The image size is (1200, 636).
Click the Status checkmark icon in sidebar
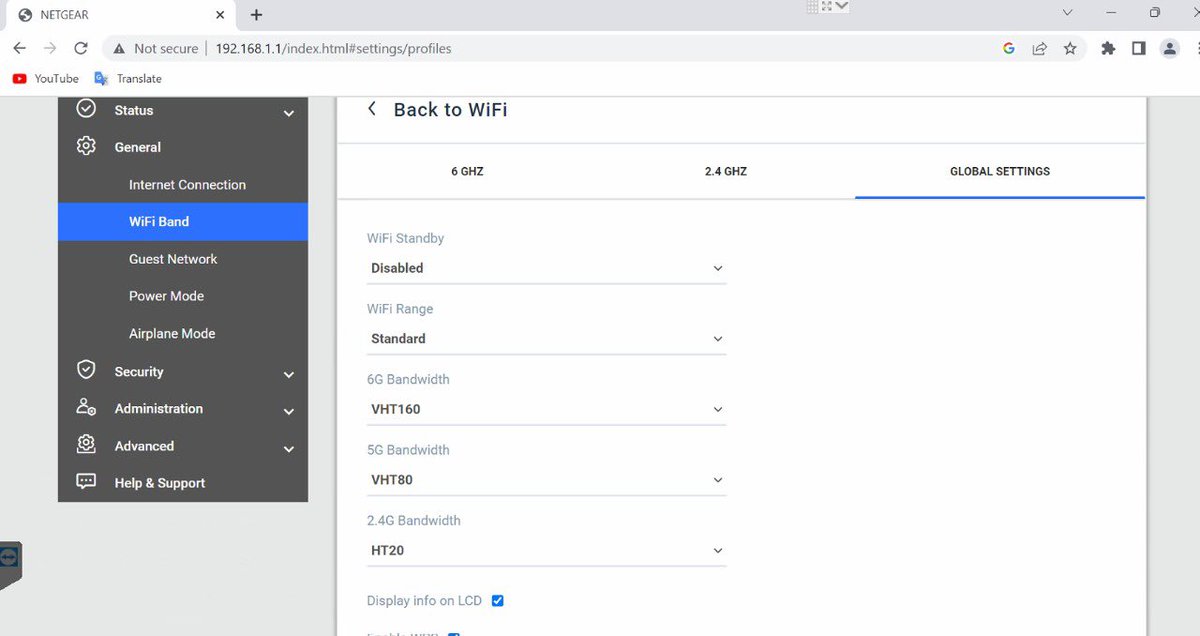pos(87,109)
